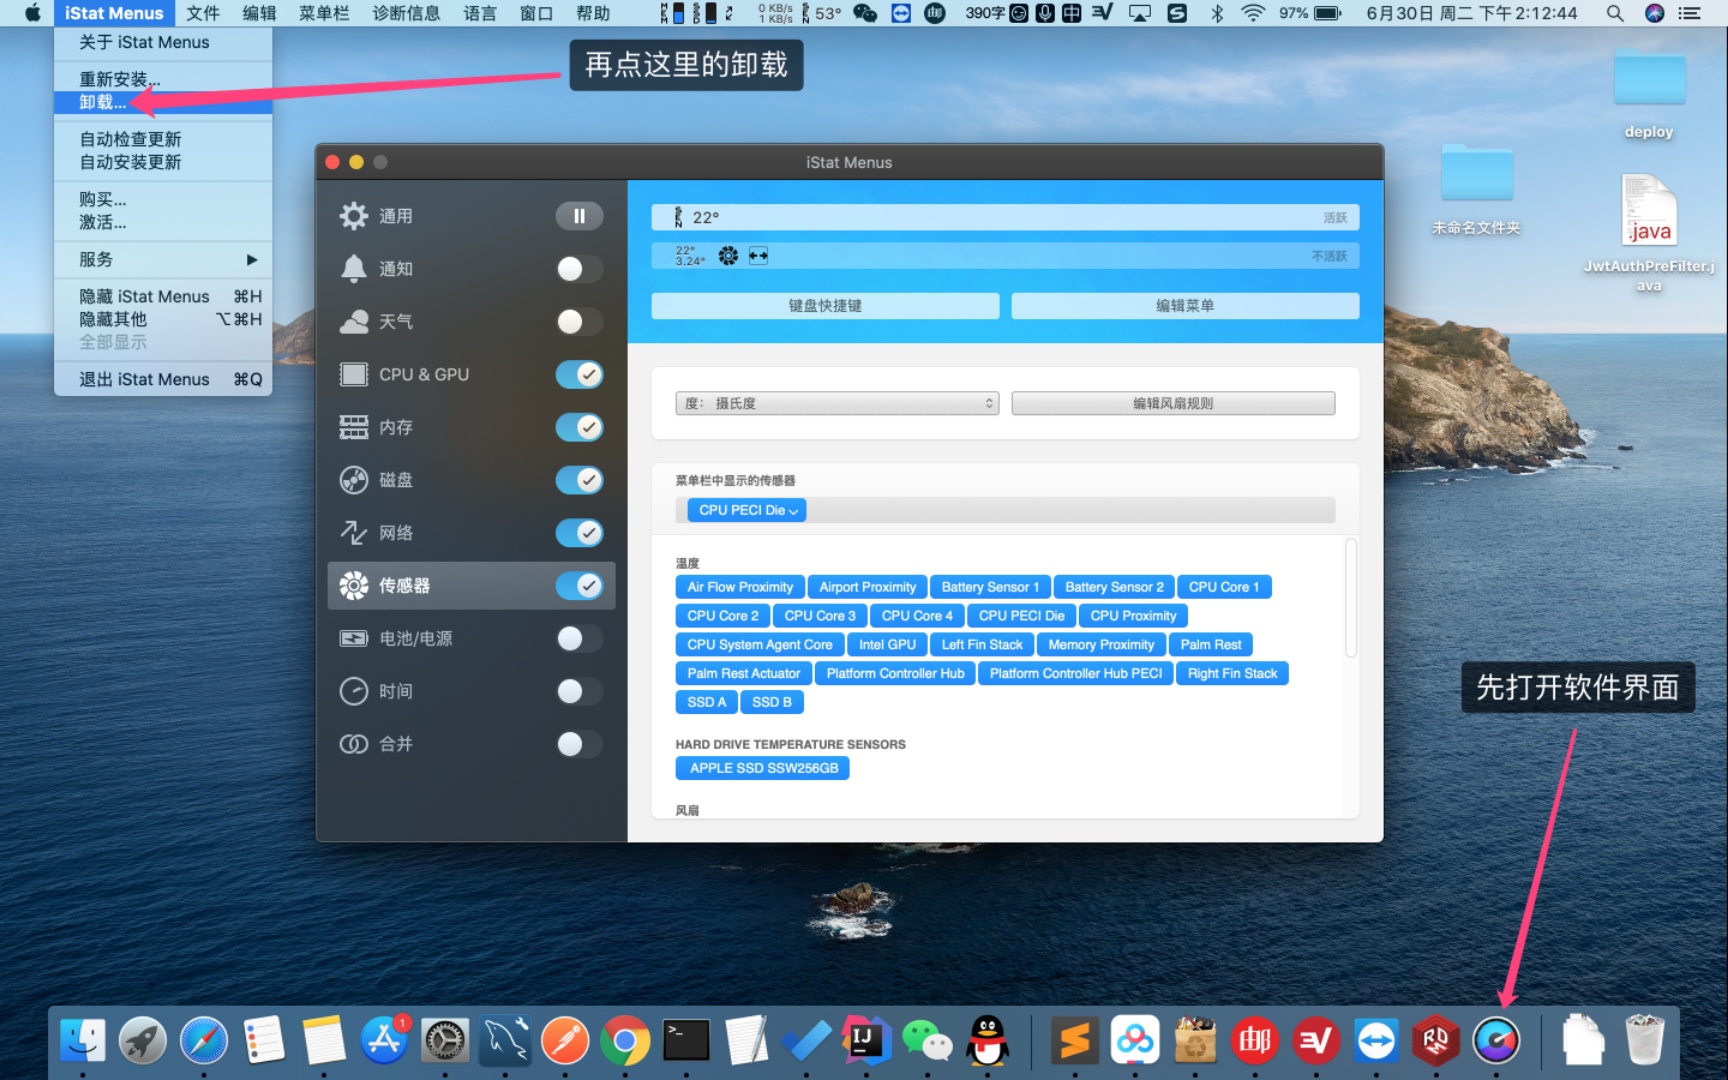This screenshot has height=1080, width=1728.
Task: Click the Spotlight search icon in menu bar
Action: tap(1615, 13)
